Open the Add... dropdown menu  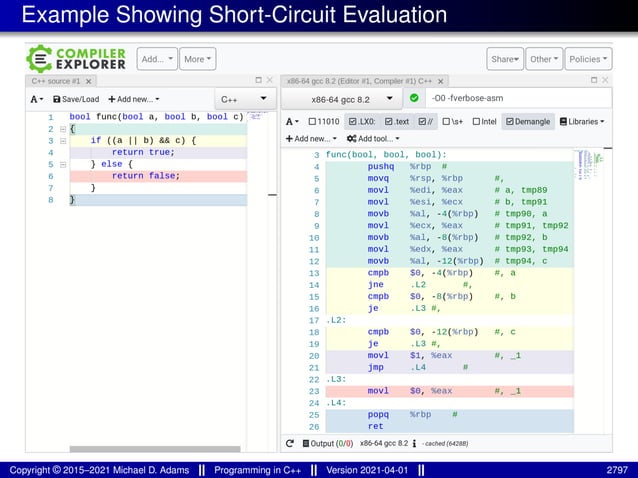click(157, 59)
